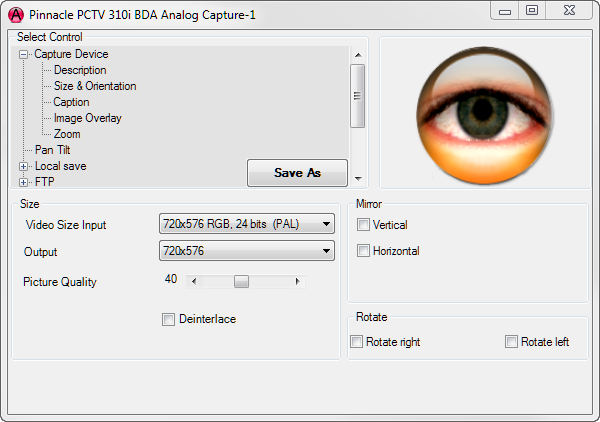Enable the Rotate right checkbox
Viewport: 600px width, 422px height.
(x=357, y=342)
